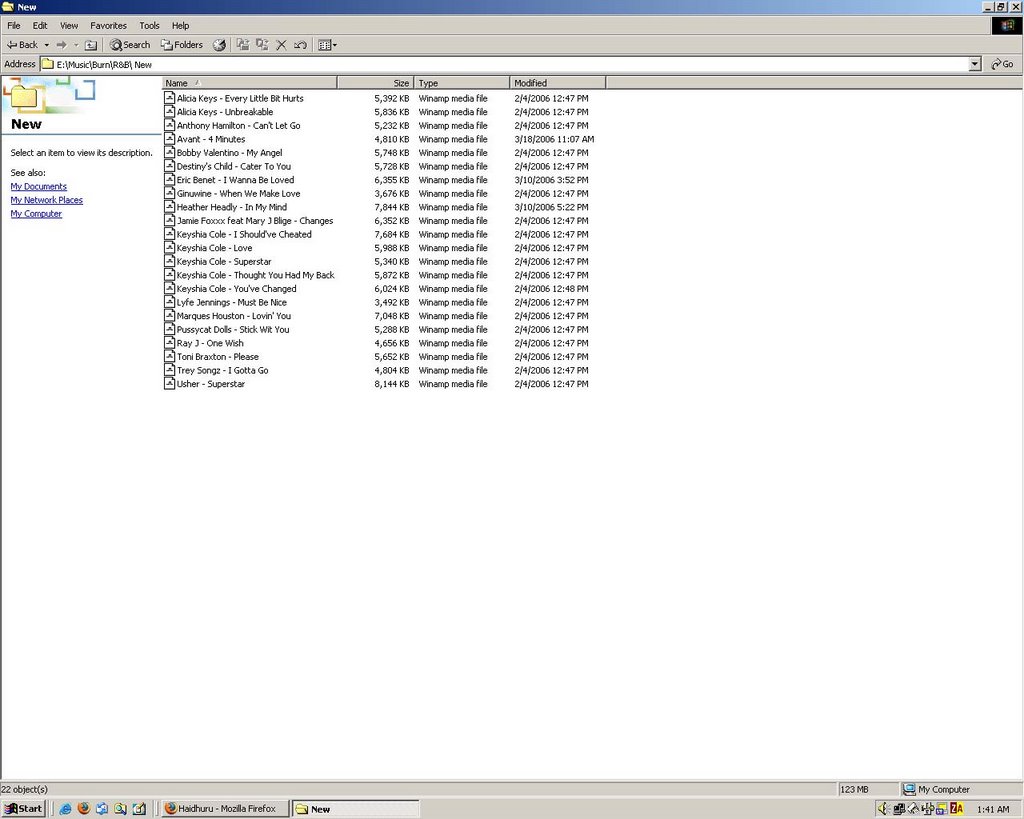Select Eric Benet - I Wanna Be Loved

coord(235,180)
